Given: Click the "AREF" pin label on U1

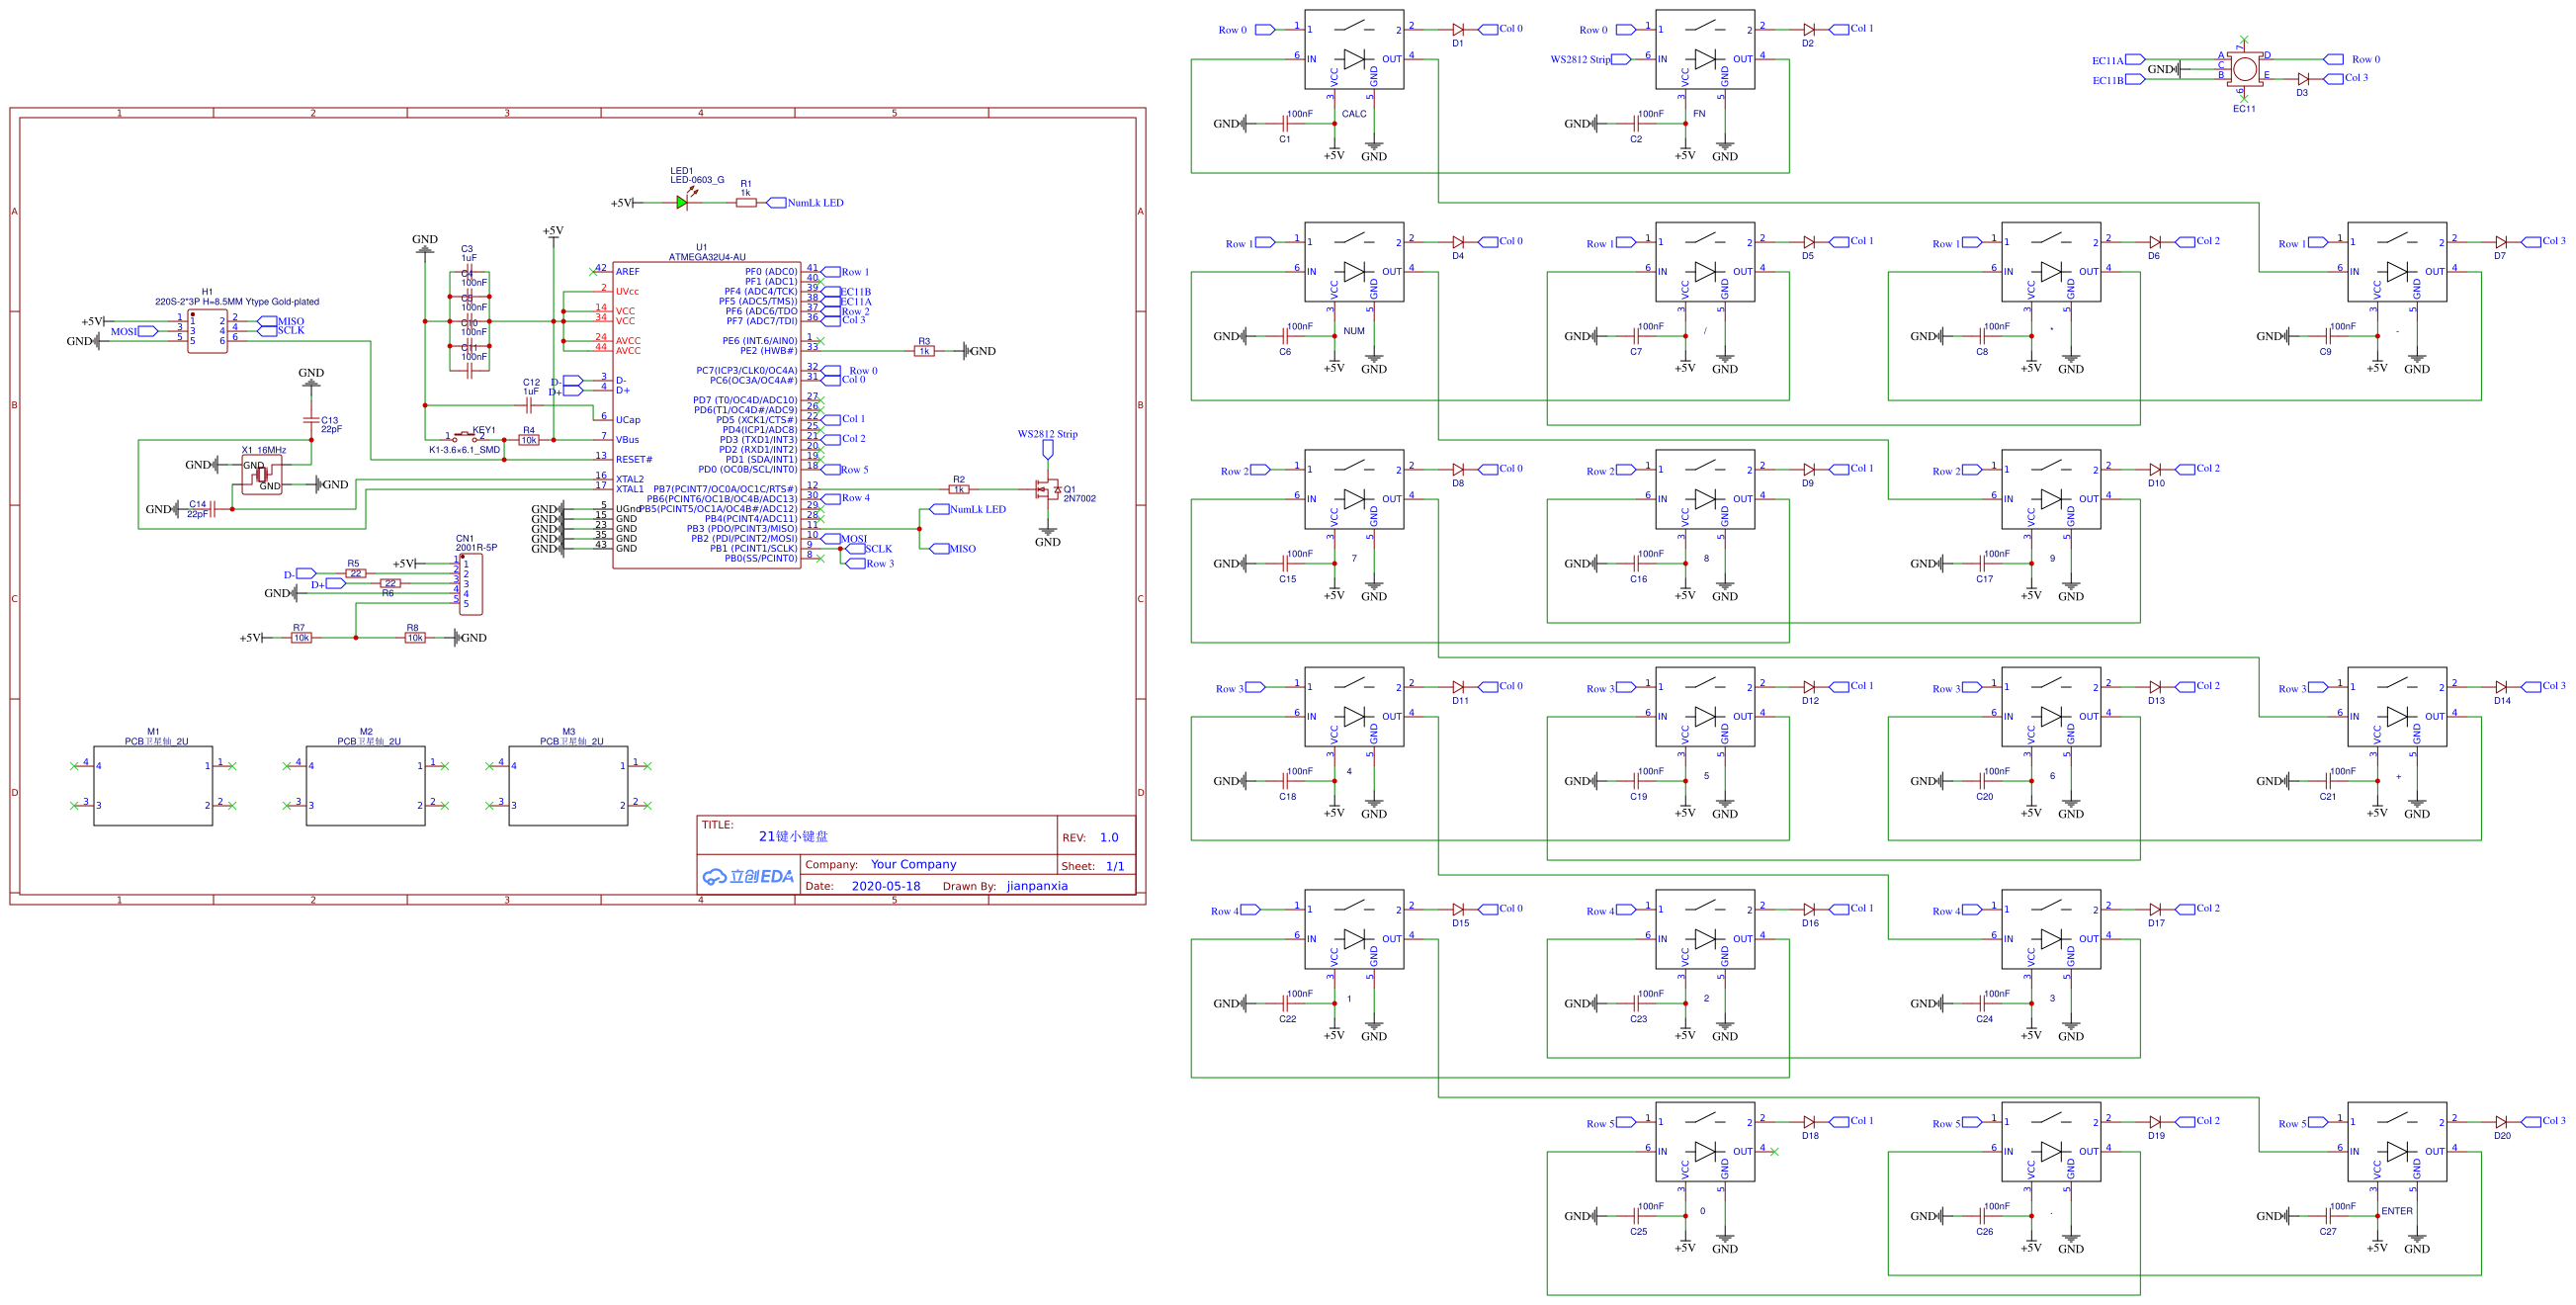Looking at the screenshot, I should (627, 272).
